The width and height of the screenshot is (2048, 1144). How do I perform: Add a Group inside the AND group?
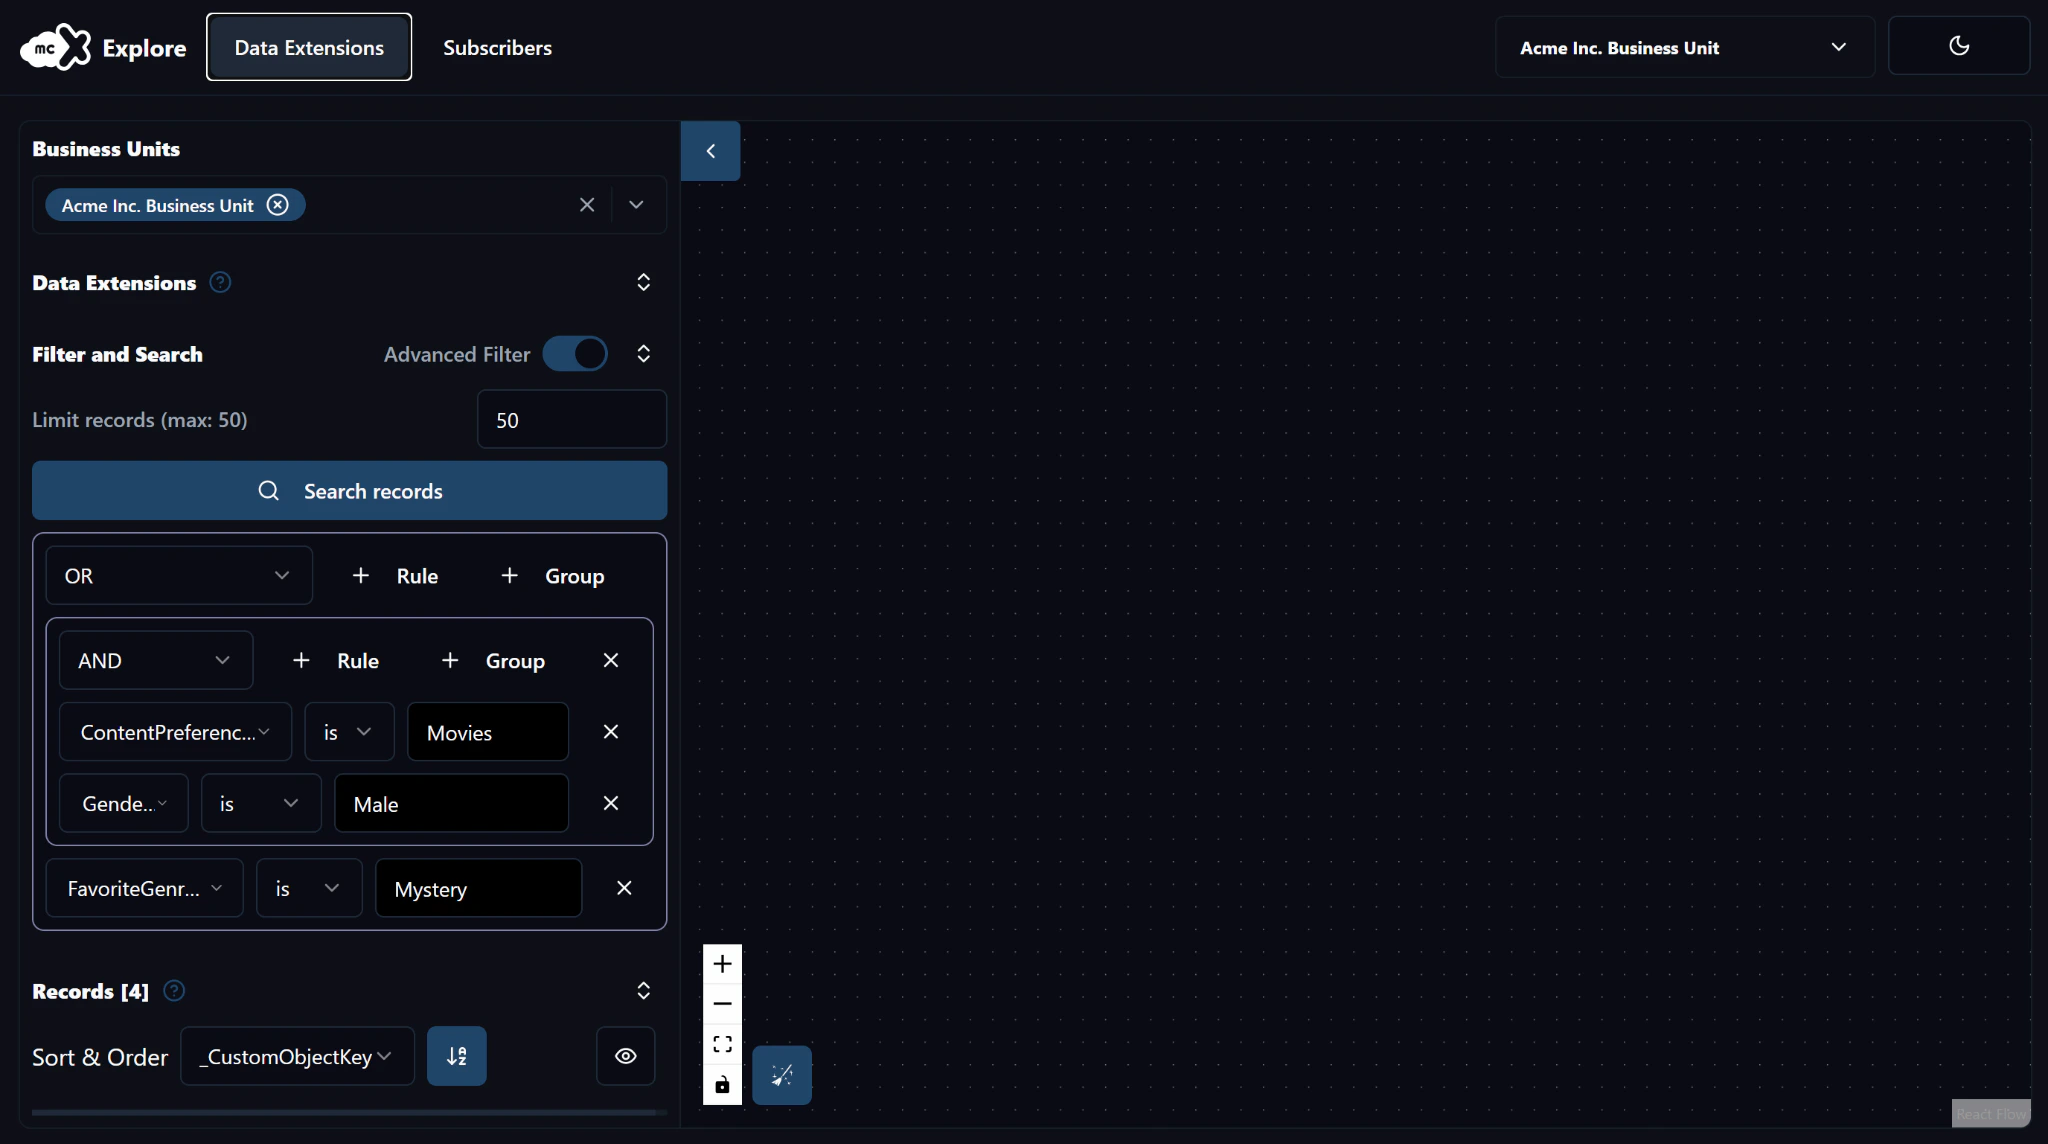[x=494, y=661]
